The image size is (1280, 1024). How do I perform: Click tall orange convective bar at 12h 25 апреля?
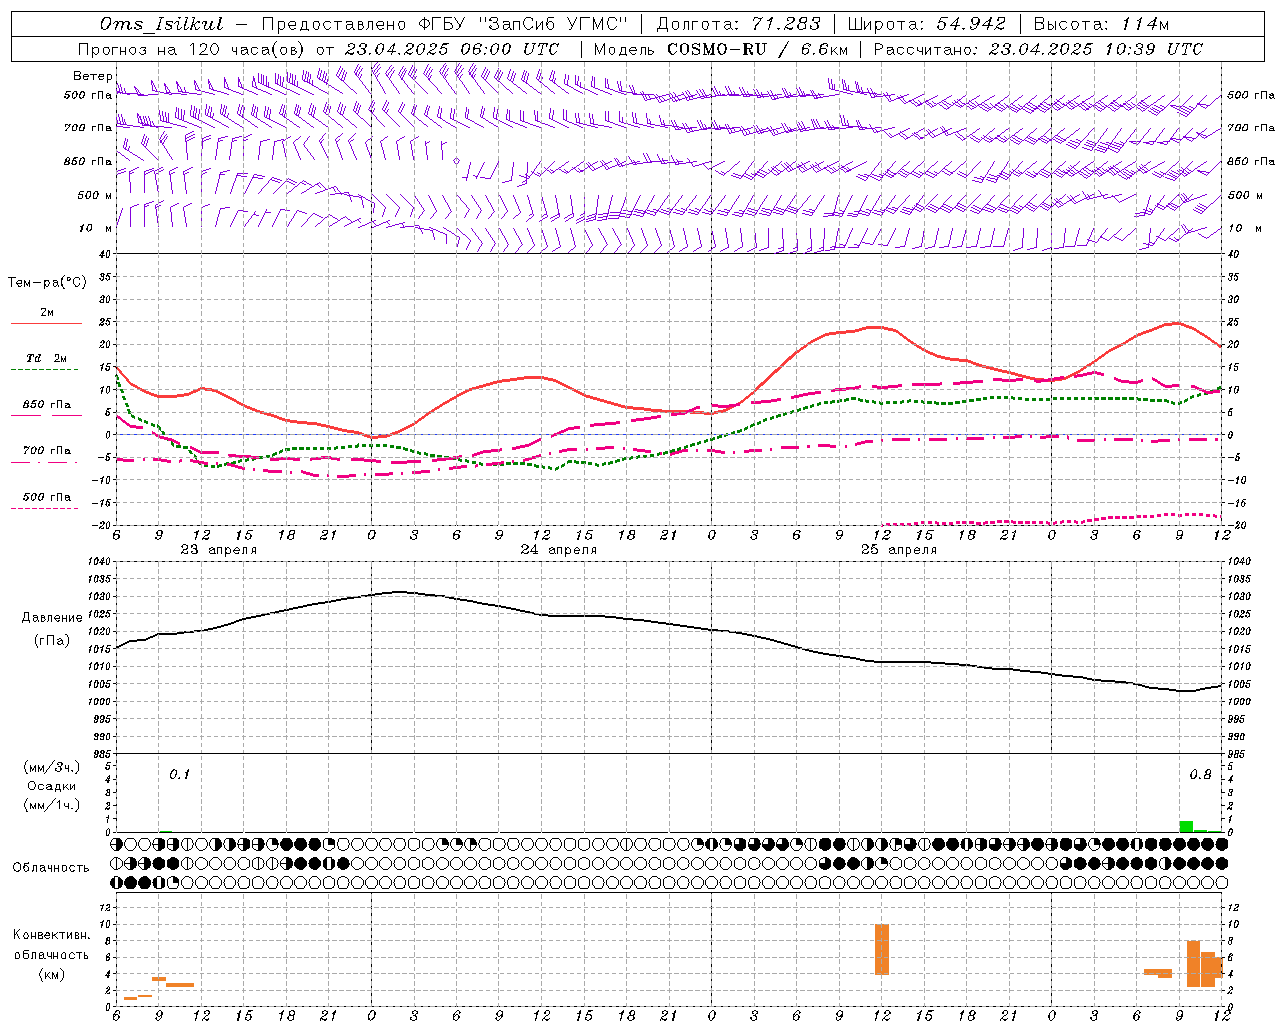coord(882,949)
